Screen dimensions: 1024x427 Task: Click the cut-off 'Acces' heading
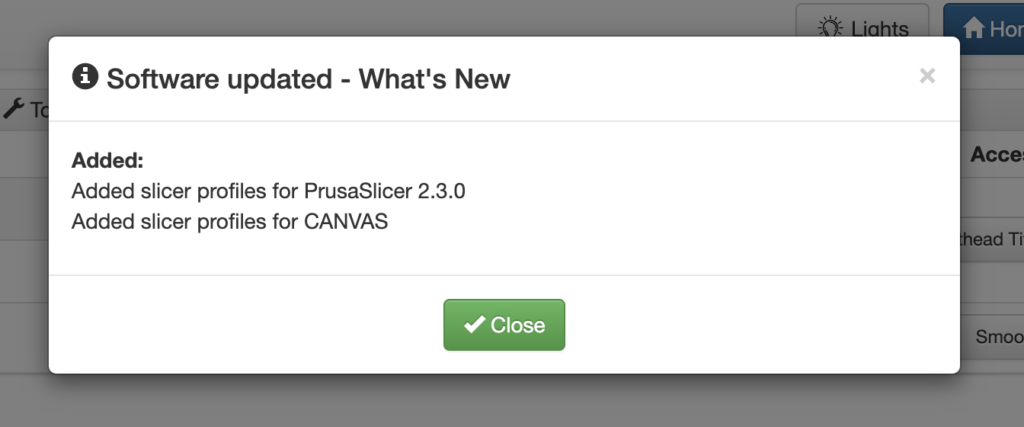pyautogui.click(x=997, y=155)
